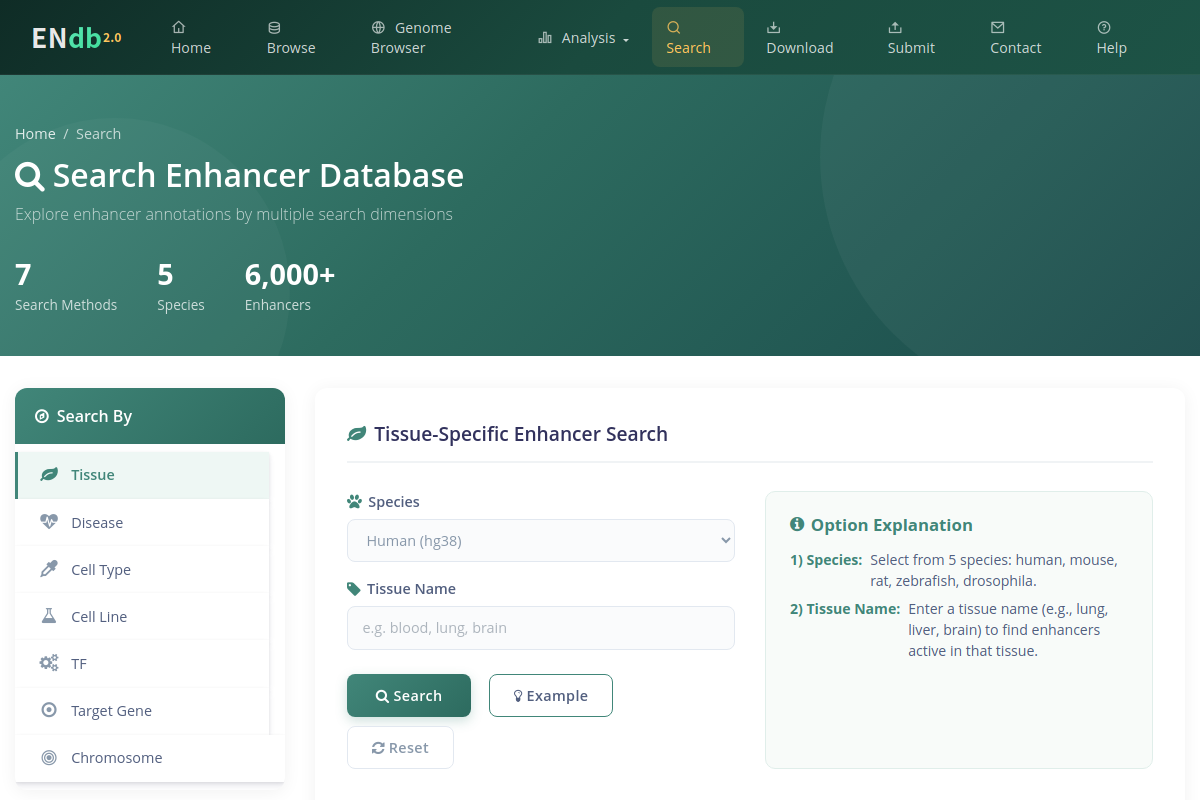Click the Home house icon in navbar

(178, 27)
